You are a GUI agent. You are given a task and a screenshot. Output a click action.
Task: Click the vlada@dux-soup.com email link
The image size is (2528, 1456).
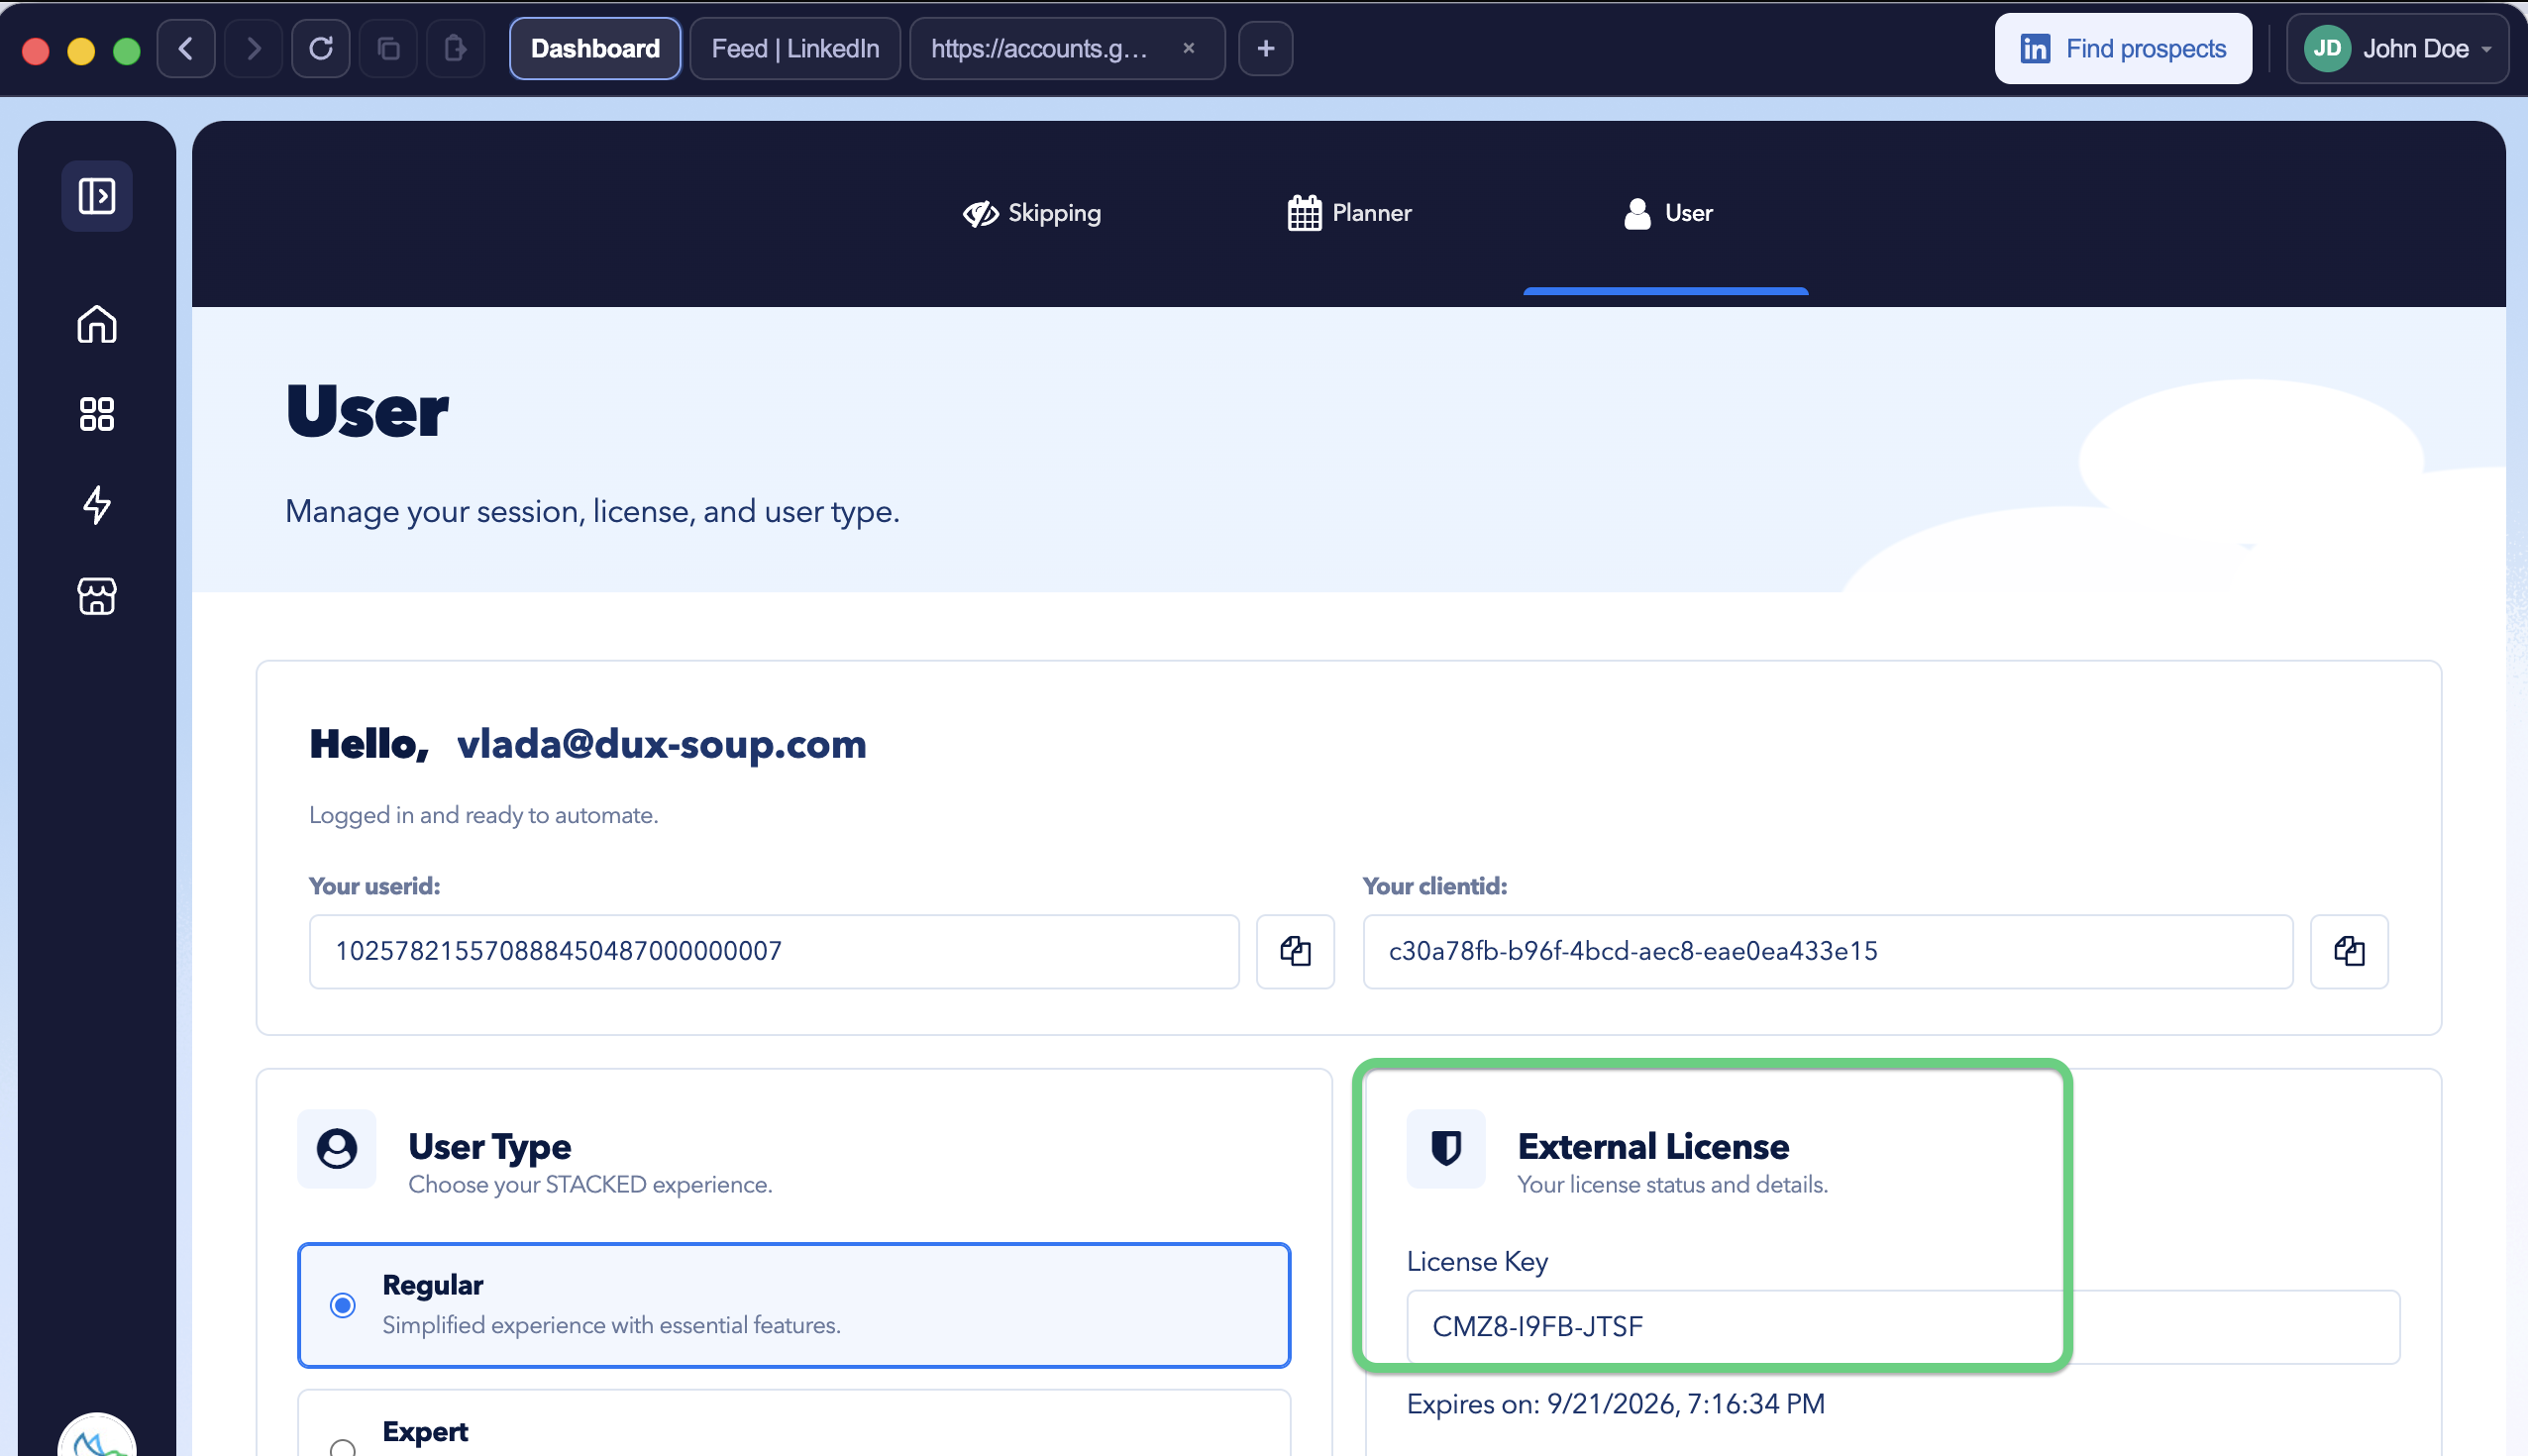tap(661, 744)
